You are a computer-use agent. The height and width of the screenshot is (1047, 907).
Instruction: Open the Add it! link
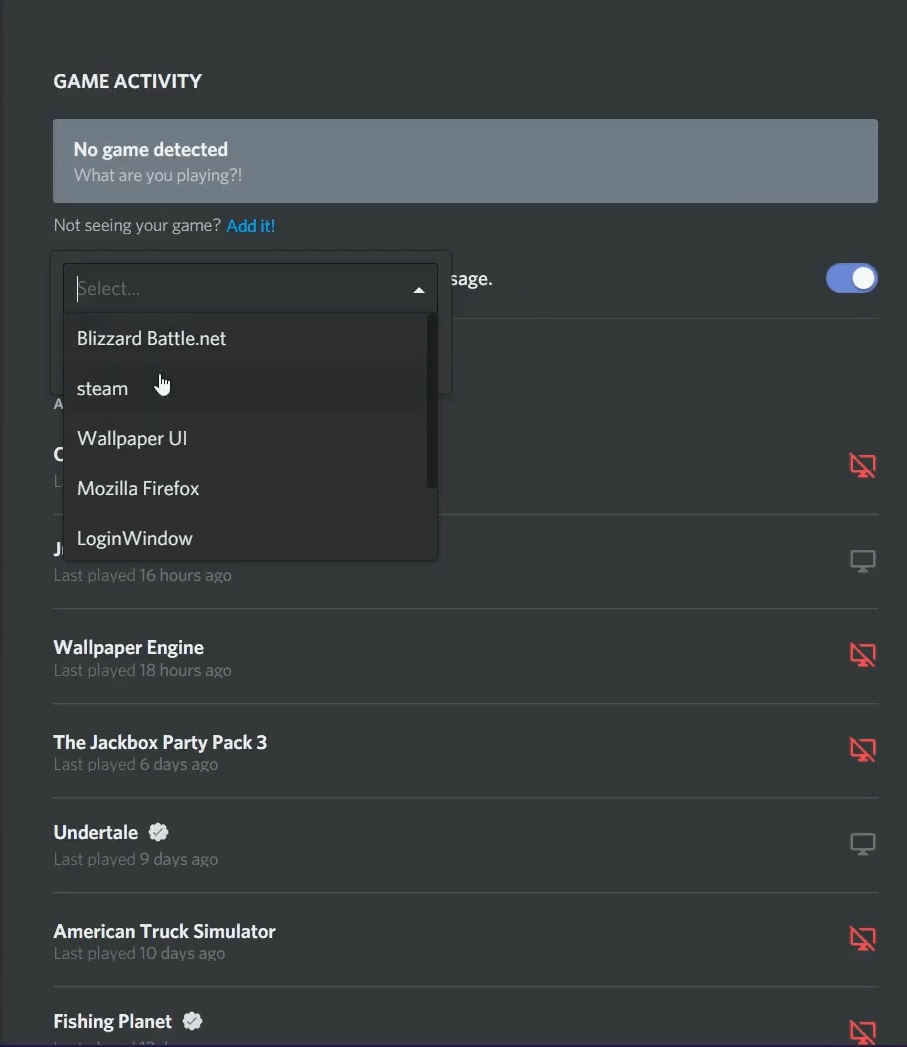[x=251, y=225]
